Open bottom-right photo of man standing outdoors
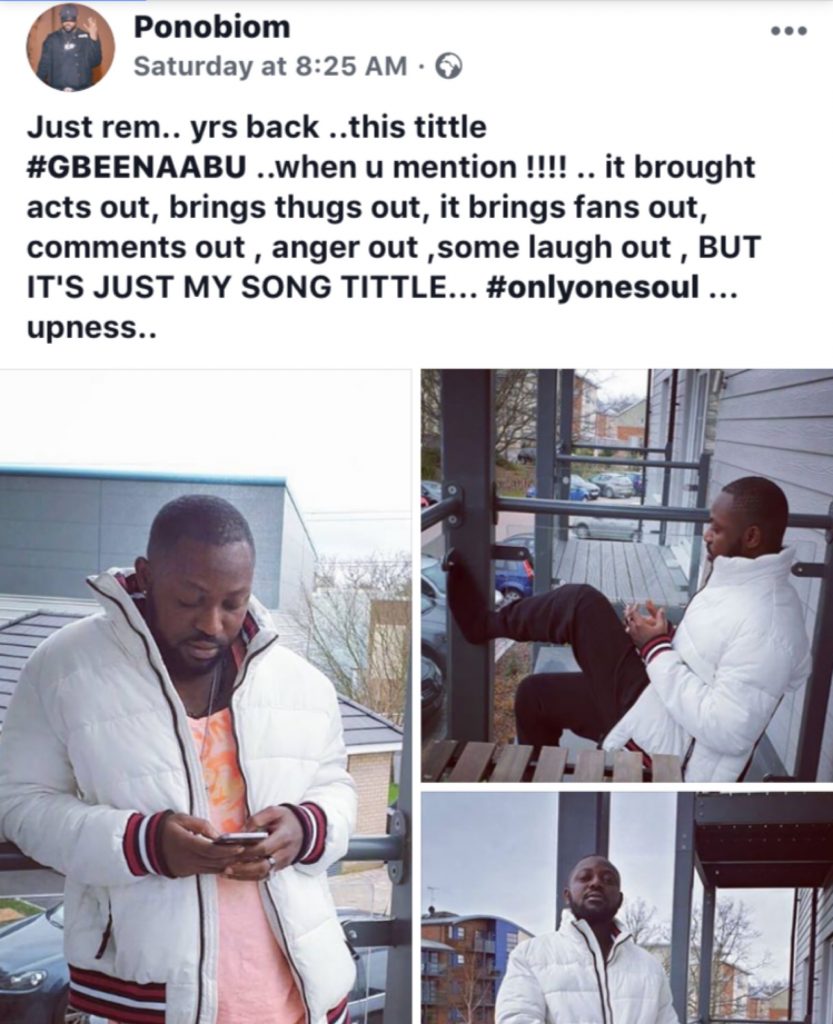The image size is (833, 1024). pos(627,908)
